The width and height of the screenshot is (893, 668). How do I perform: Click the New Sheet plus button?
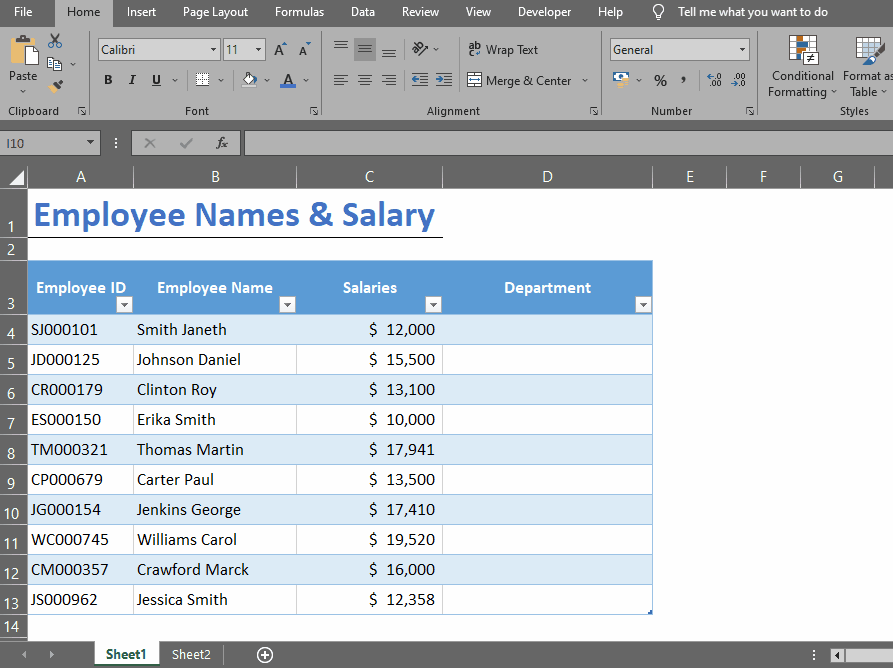264,654
